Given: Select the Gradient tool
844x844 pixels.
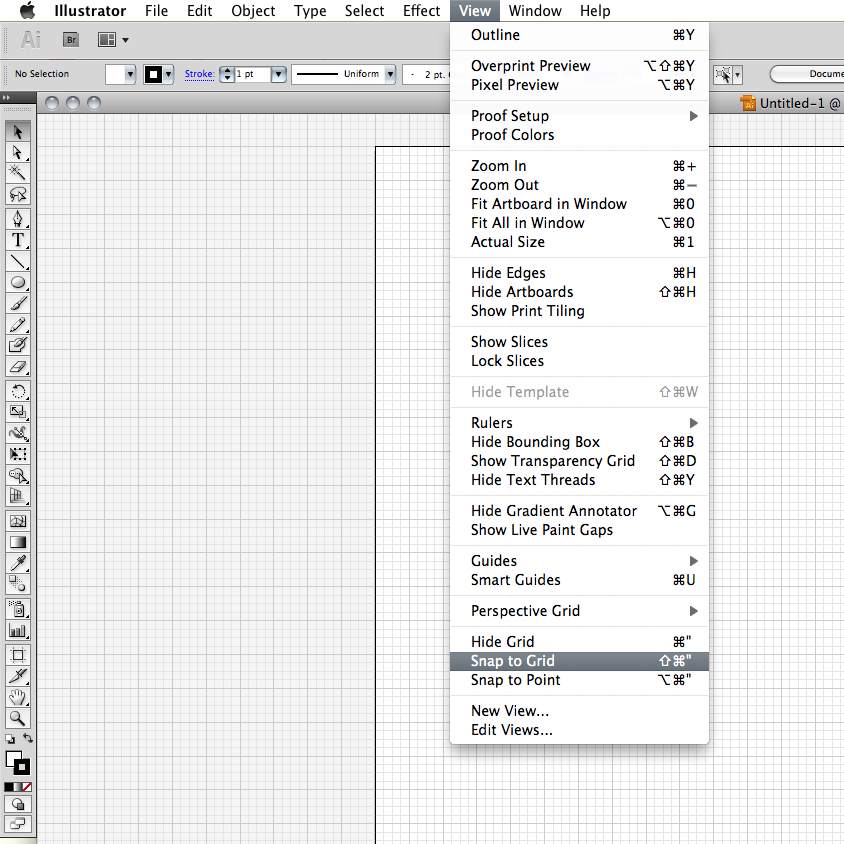Looking at the screenshot, I should (x=18, y=542).
